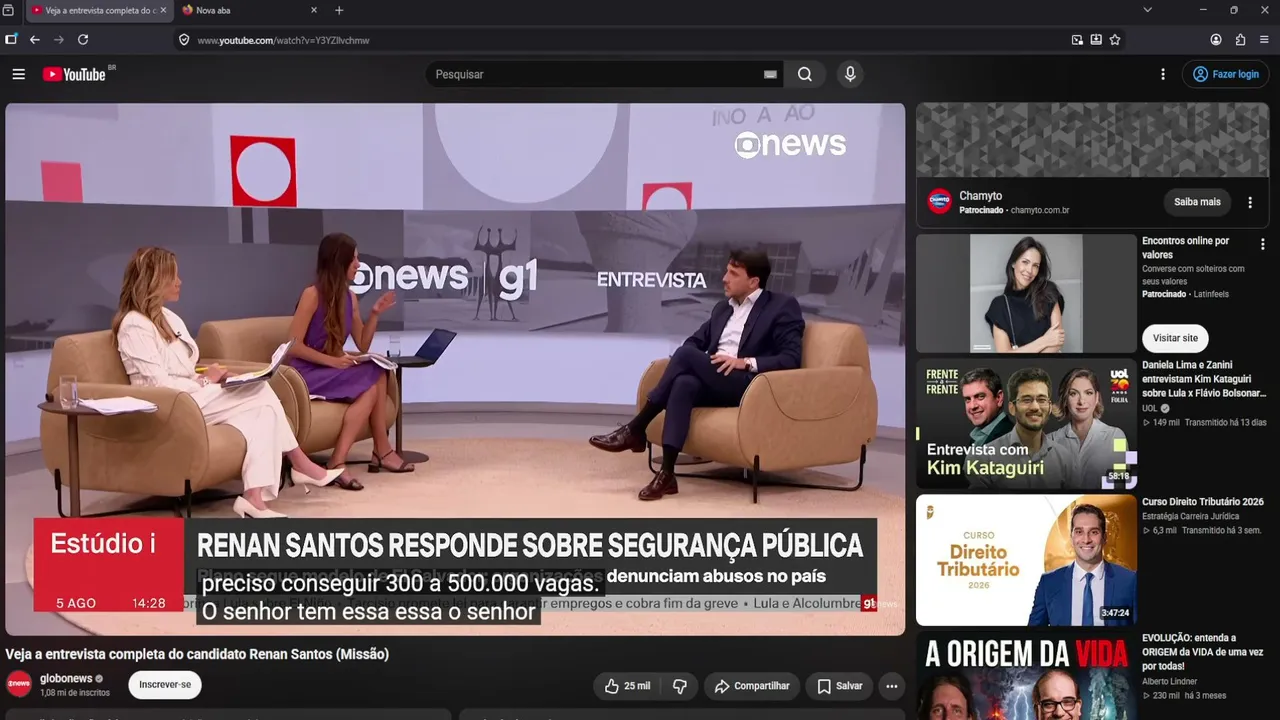The image size is (1280, 720).
Task: Play the Kim Kataguiri interview thumbnail
Action: [x=1026, y=424]
